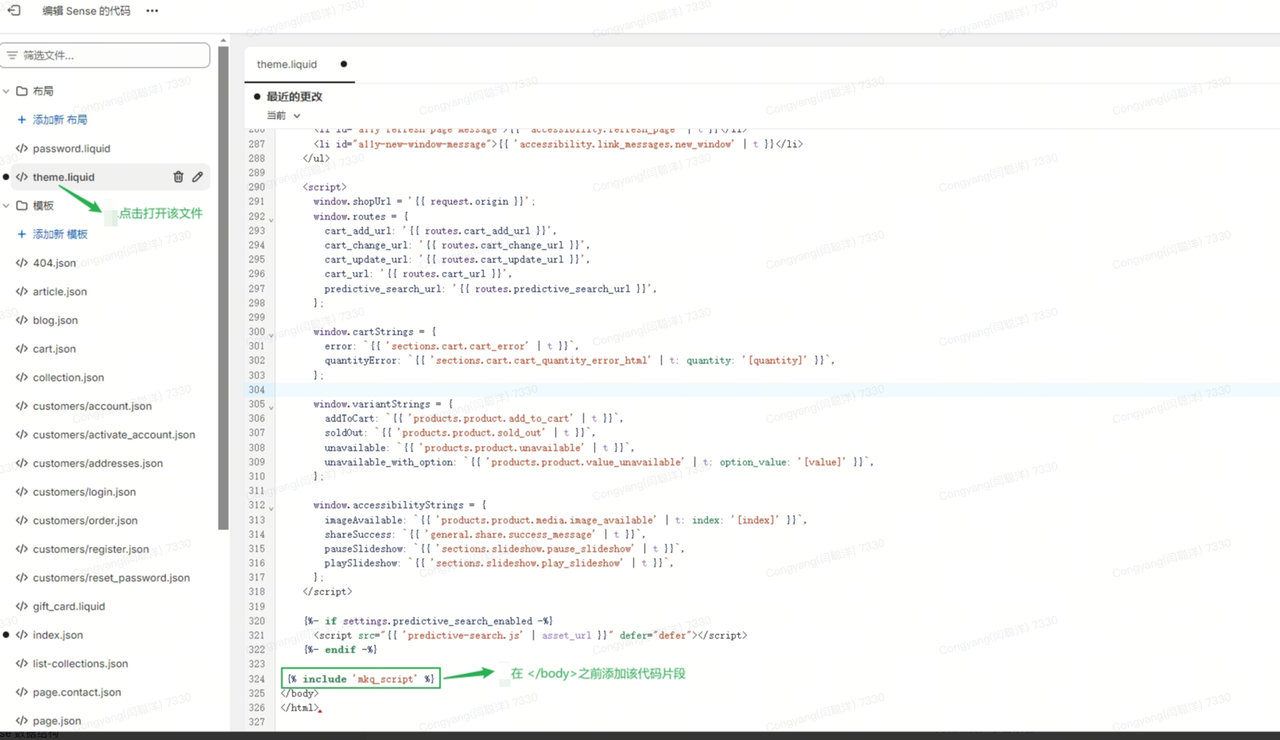Collapse the 布局 folder
Viewport: 1280px width, 740px height.
click(x=6, y=91)
